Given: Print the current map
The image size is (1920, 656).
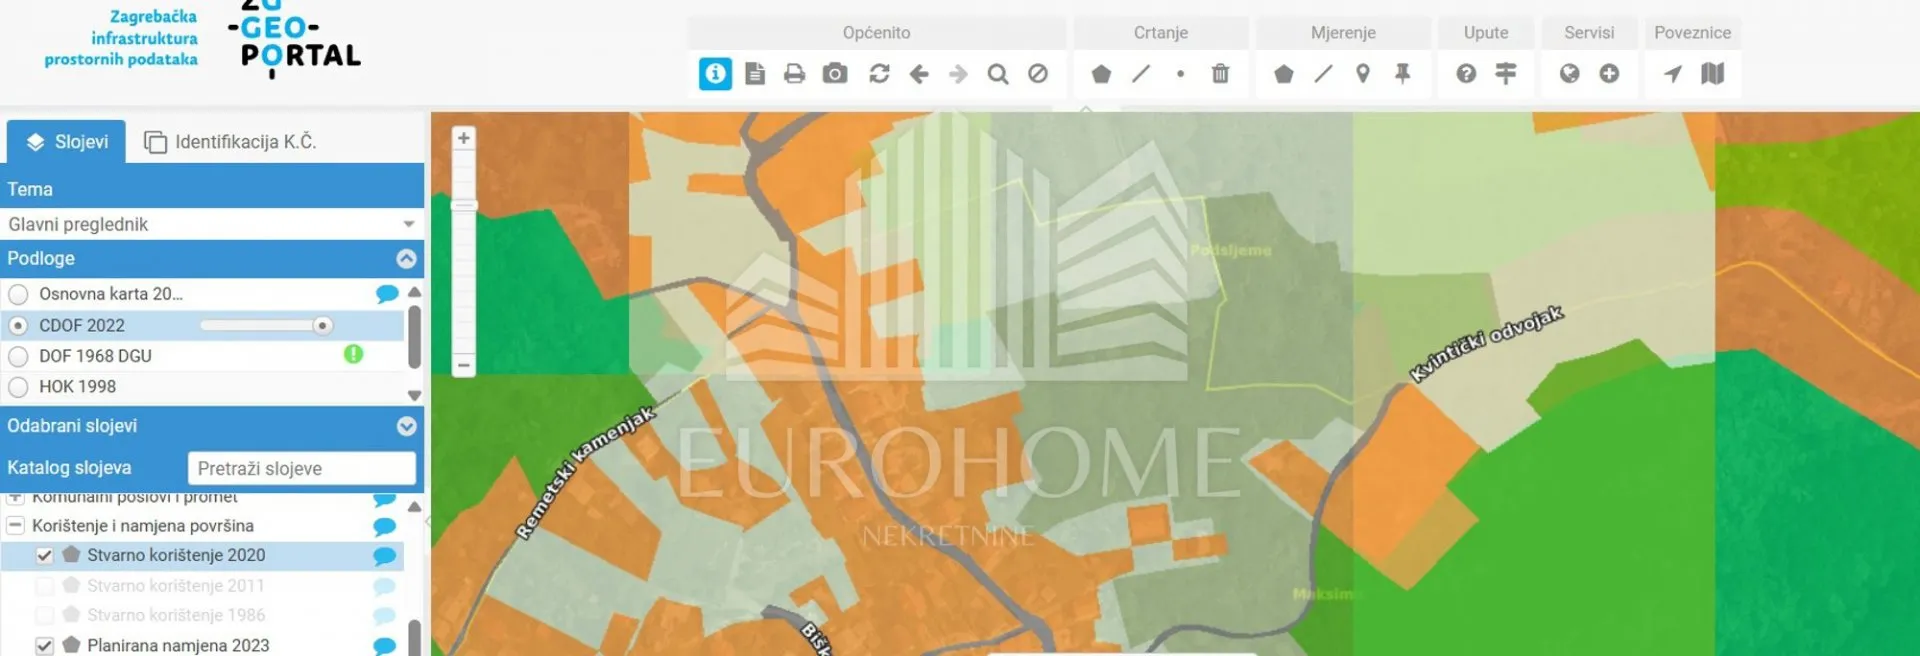Looking at the screenshot, I should tap(795, 74).
